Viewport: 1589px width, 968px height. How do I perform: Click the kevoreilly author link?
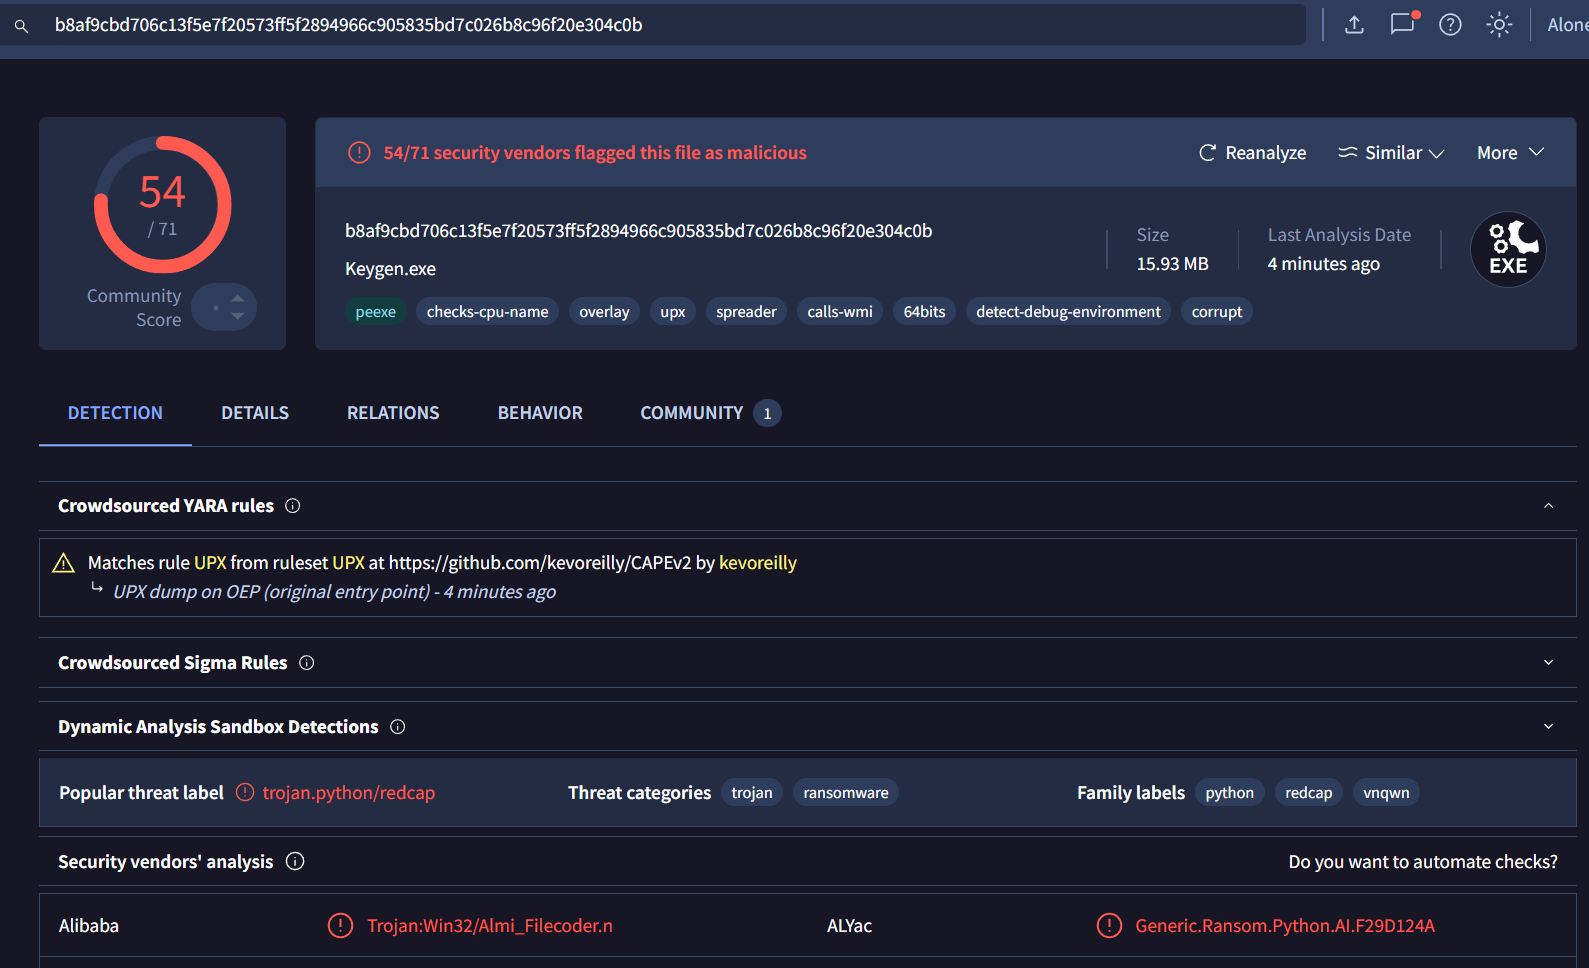(x=757, y=563)
